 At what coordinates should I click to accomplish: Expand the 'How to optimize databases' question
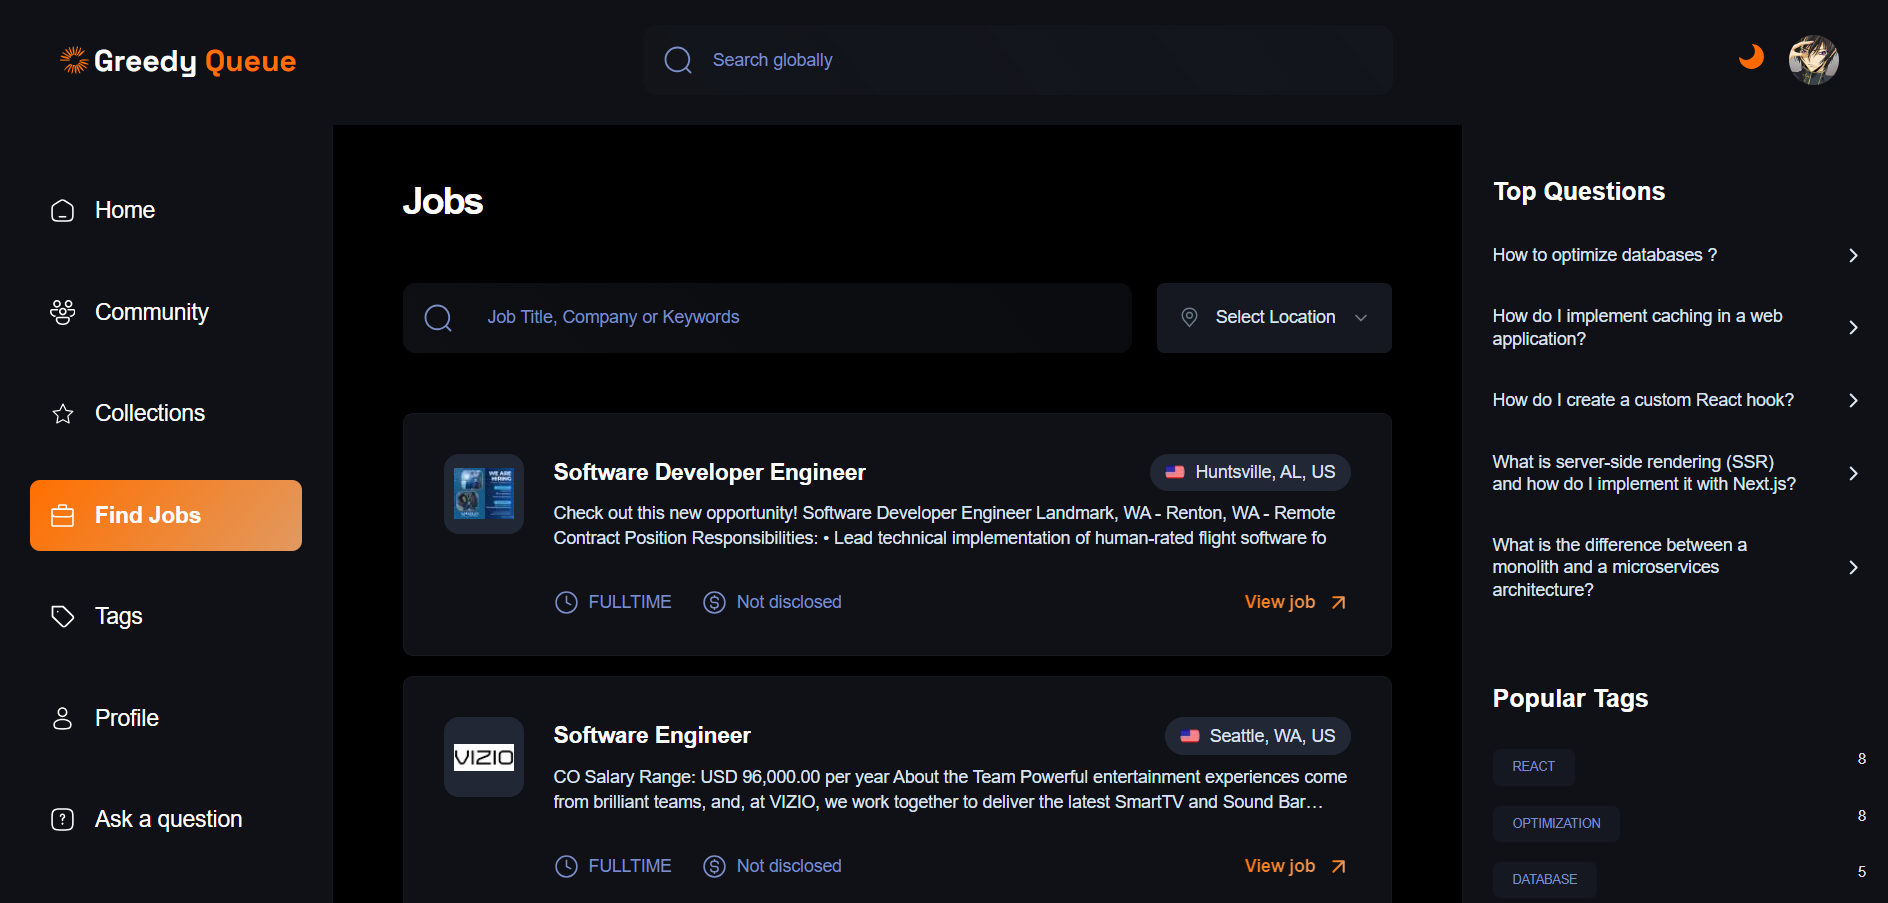[x=1853, y=255]
